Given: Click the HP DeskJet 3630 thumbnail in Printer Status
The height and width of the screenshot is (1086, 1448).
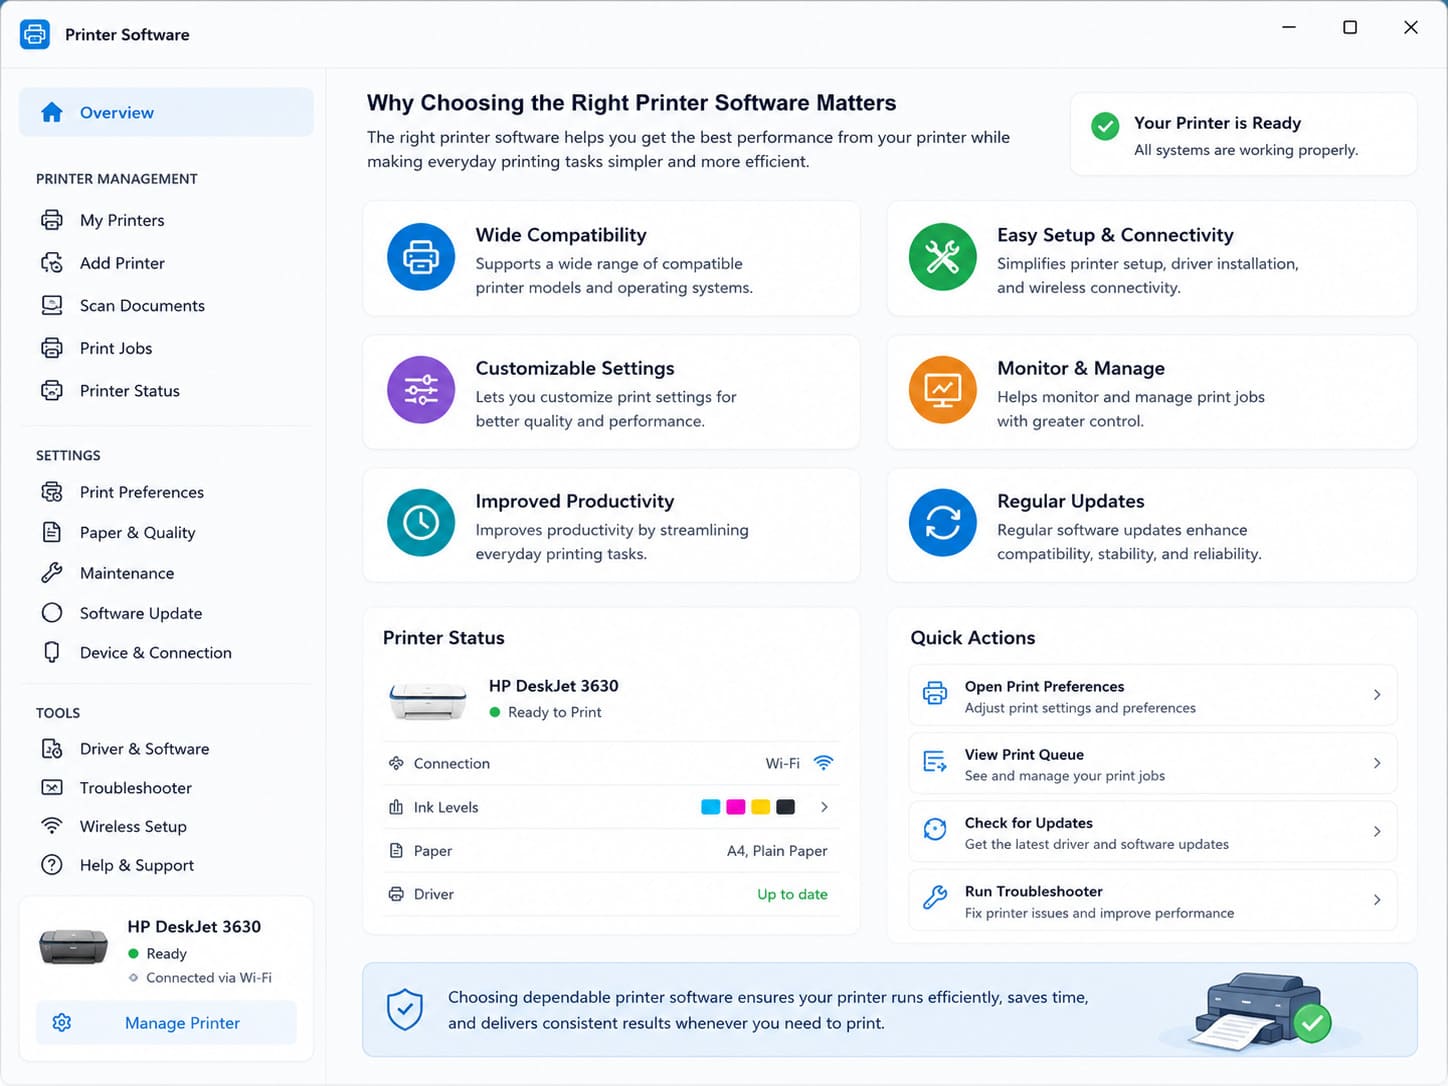Looking at the screenshot, I should pyautogui.click(x=428, y=700).
